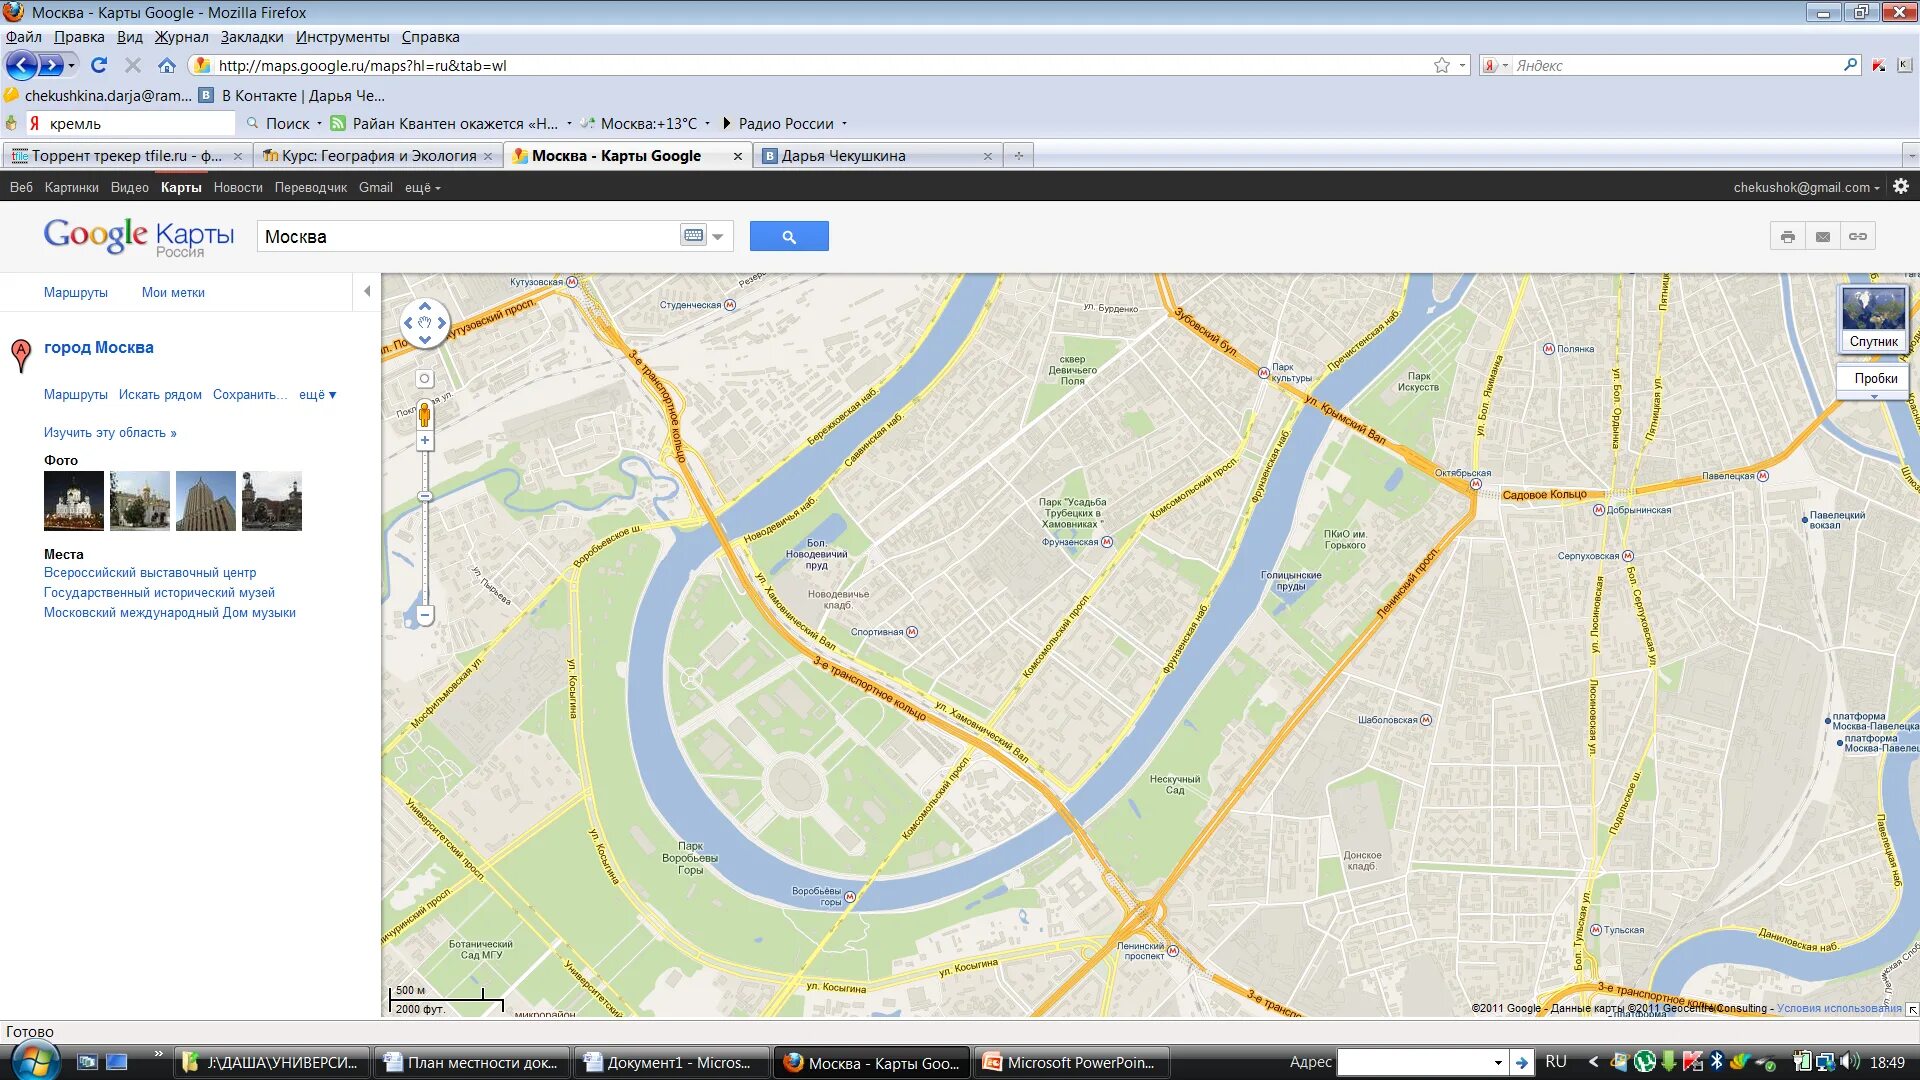
Task: Switch to the Дарья Чекушкина tab
Action: coord(877,156)
